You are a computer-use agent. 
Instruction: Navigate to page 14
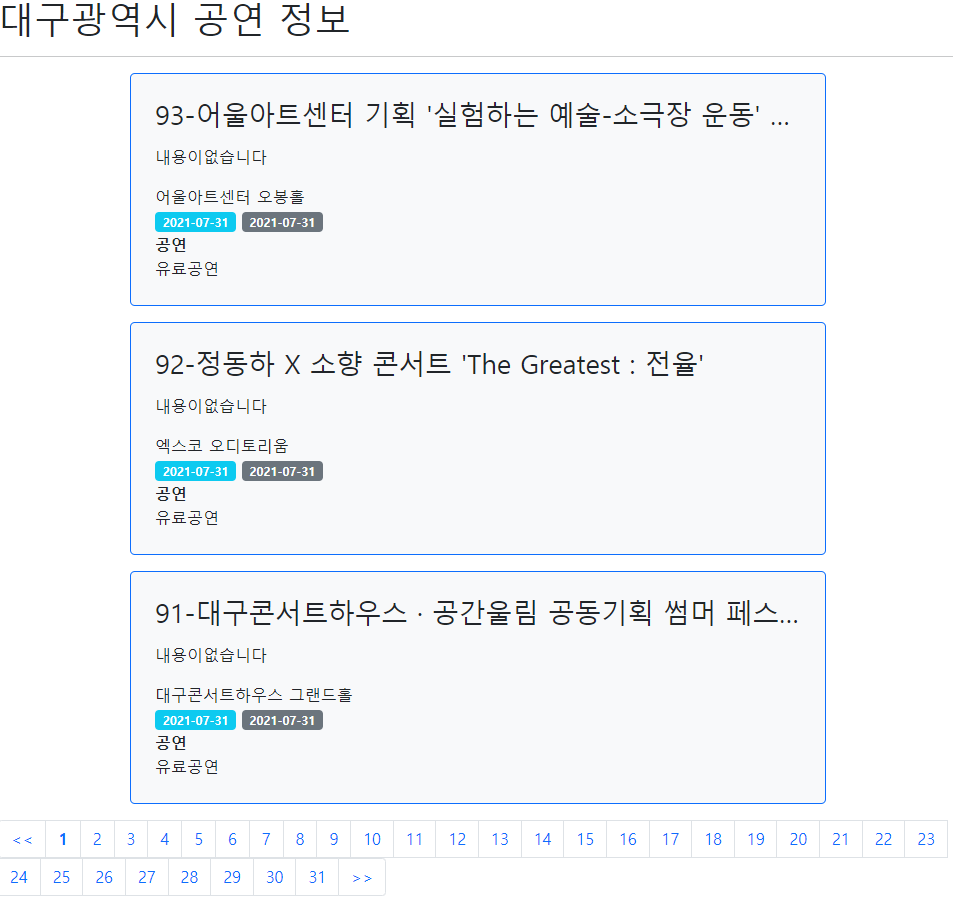[542, 839]
